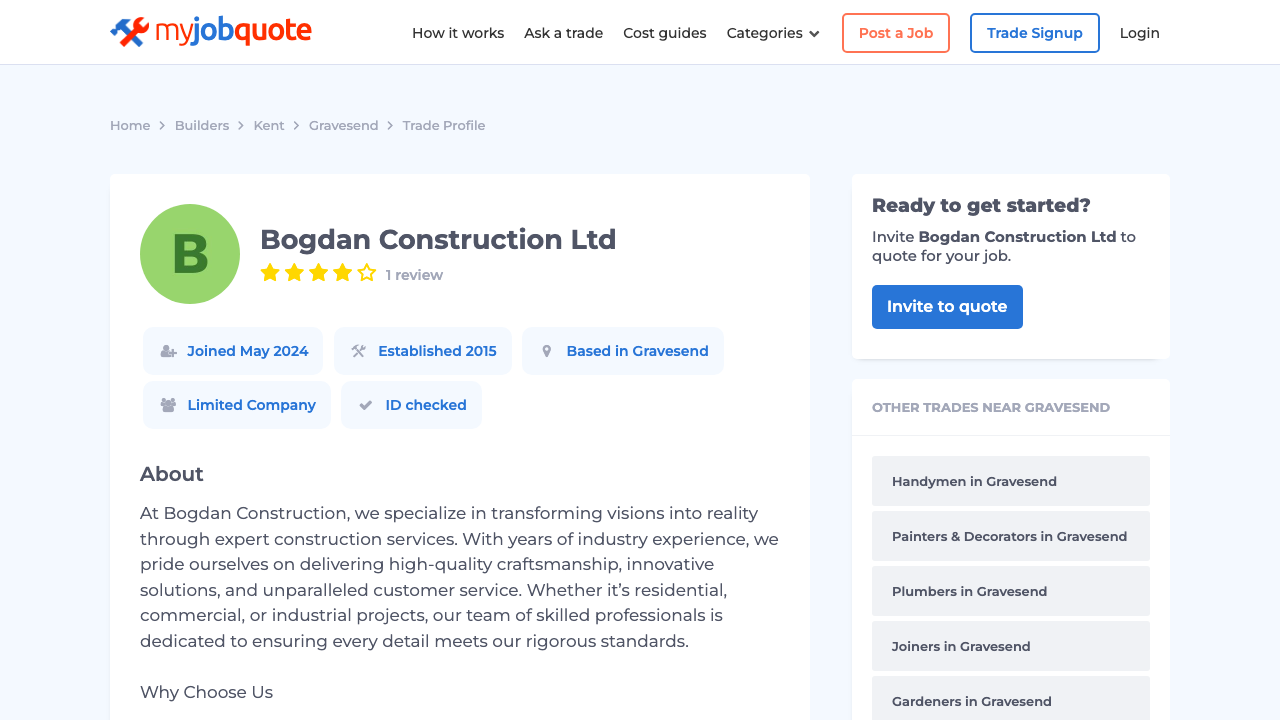1280x720 pixels.
Task: Click the first gold rating star
Action: click(x=268, y=271)
